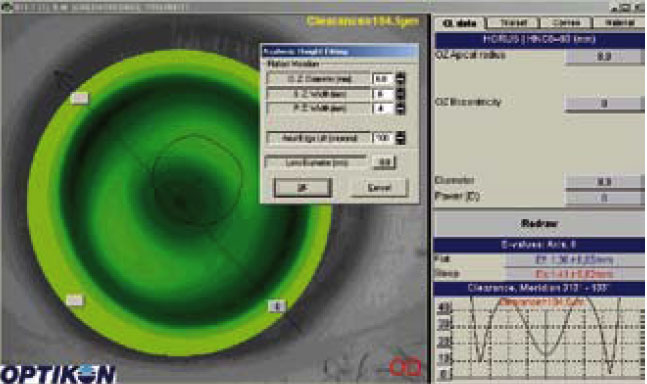Click the red OD eye indicator
Image resolution: width=647 pixels, height=384 pixels.
pos(405,367)
